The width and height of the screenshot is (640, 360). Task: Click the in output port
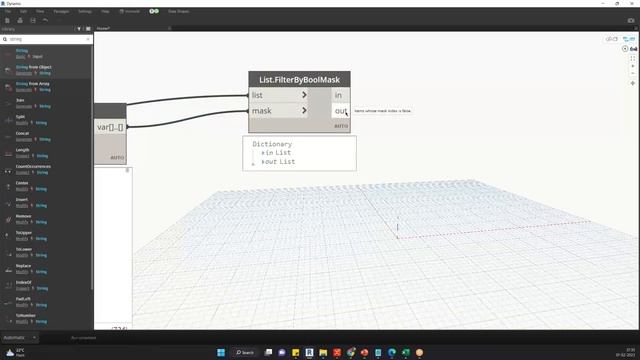340,95
